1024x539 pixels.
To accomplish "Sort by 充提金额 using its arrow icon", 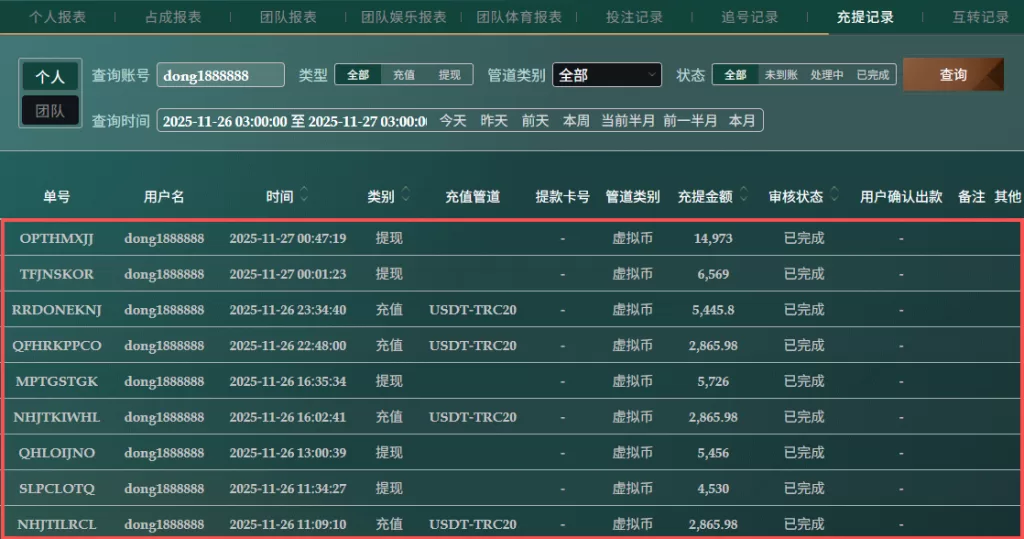I will (x=743, y=196).
